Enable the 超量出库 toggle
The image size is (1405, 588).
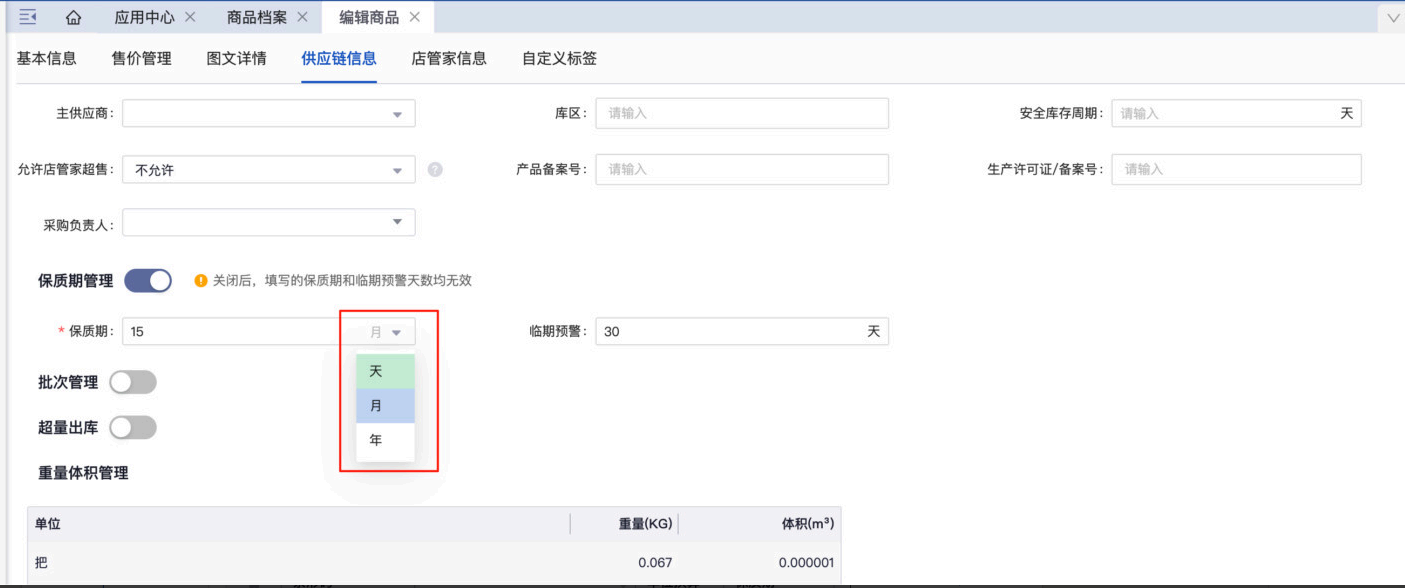pos(133,428)
